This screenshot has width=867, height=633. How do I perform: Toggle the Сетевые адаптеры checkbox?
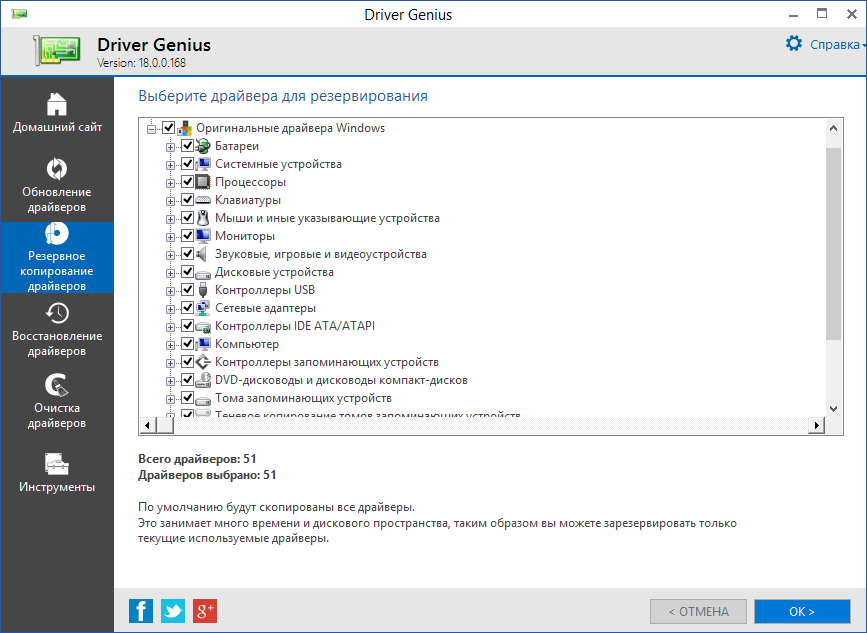187,307
